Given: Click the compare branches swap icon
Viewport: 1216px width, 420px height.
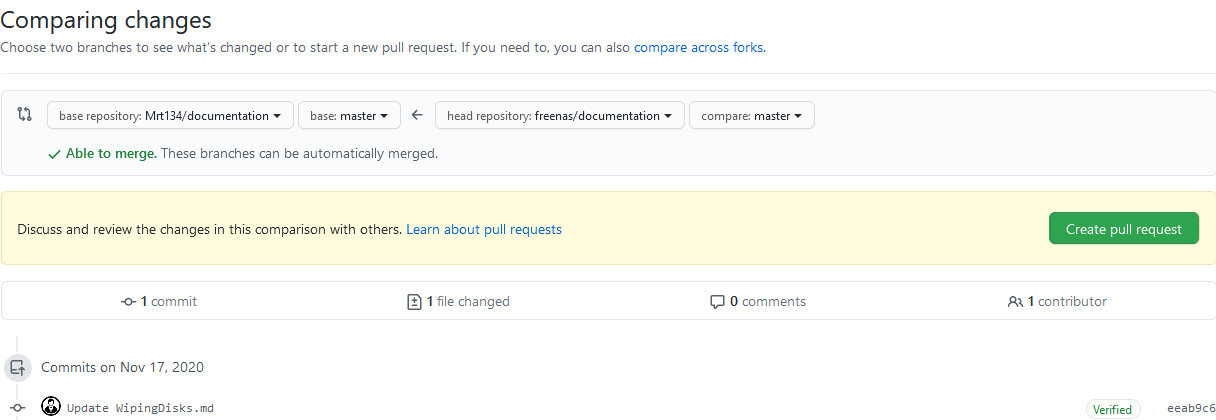Looking at the screenshot, I should [x=25, y=115].
